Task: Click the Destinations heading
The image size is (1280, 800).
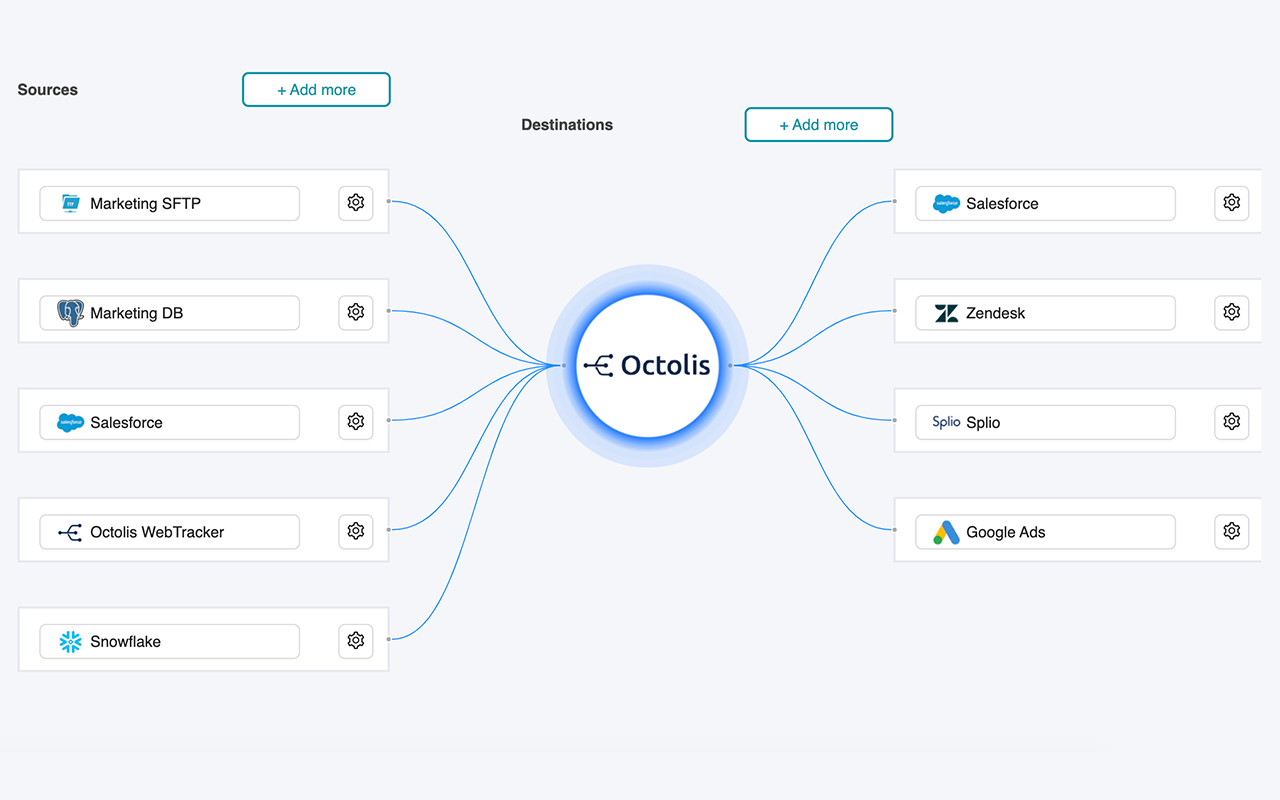Action: point(567,125)
